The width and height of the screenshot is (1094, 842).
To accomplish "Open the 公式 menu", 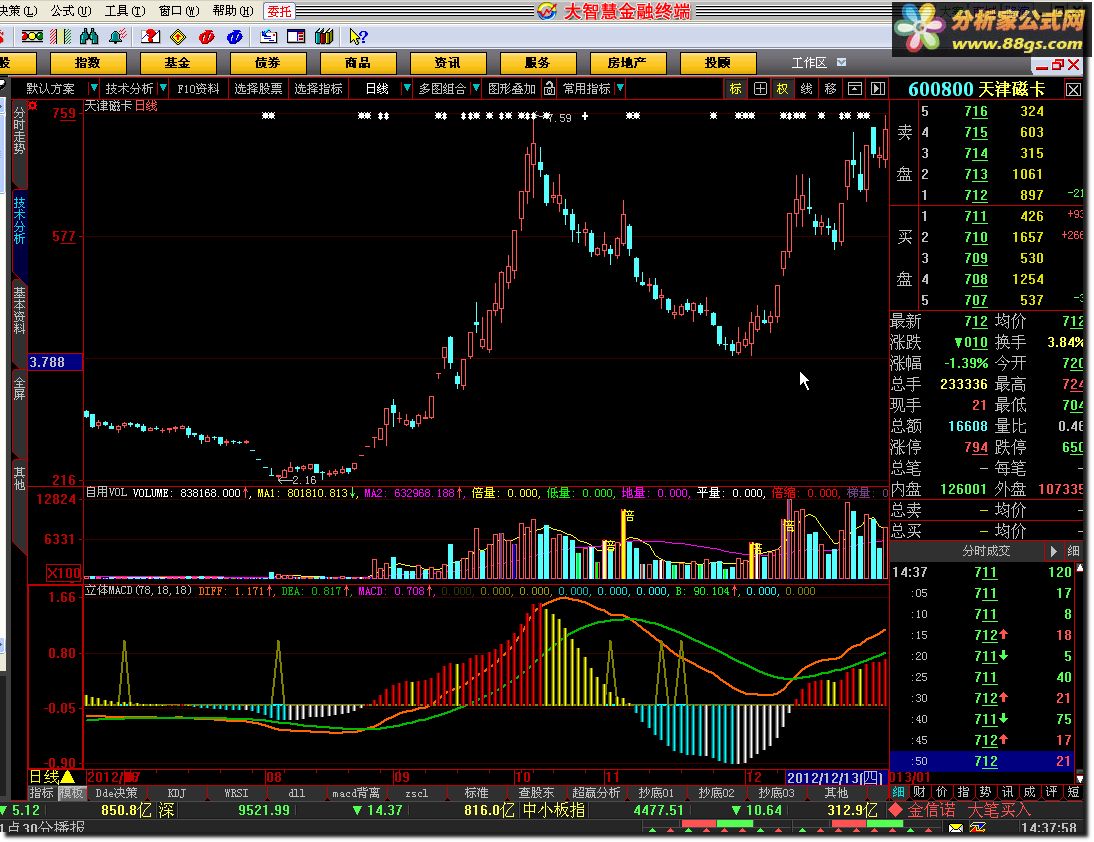I will (x=71, y=10).
